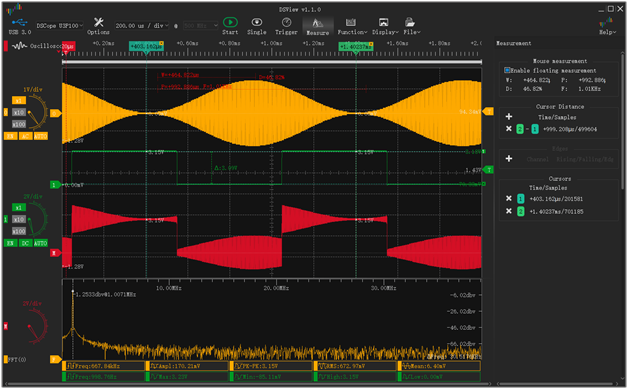Viewport: 628px width, 389px height.
Task: Click the yellow trigger level T marker
Action: [x=488, y=111]
